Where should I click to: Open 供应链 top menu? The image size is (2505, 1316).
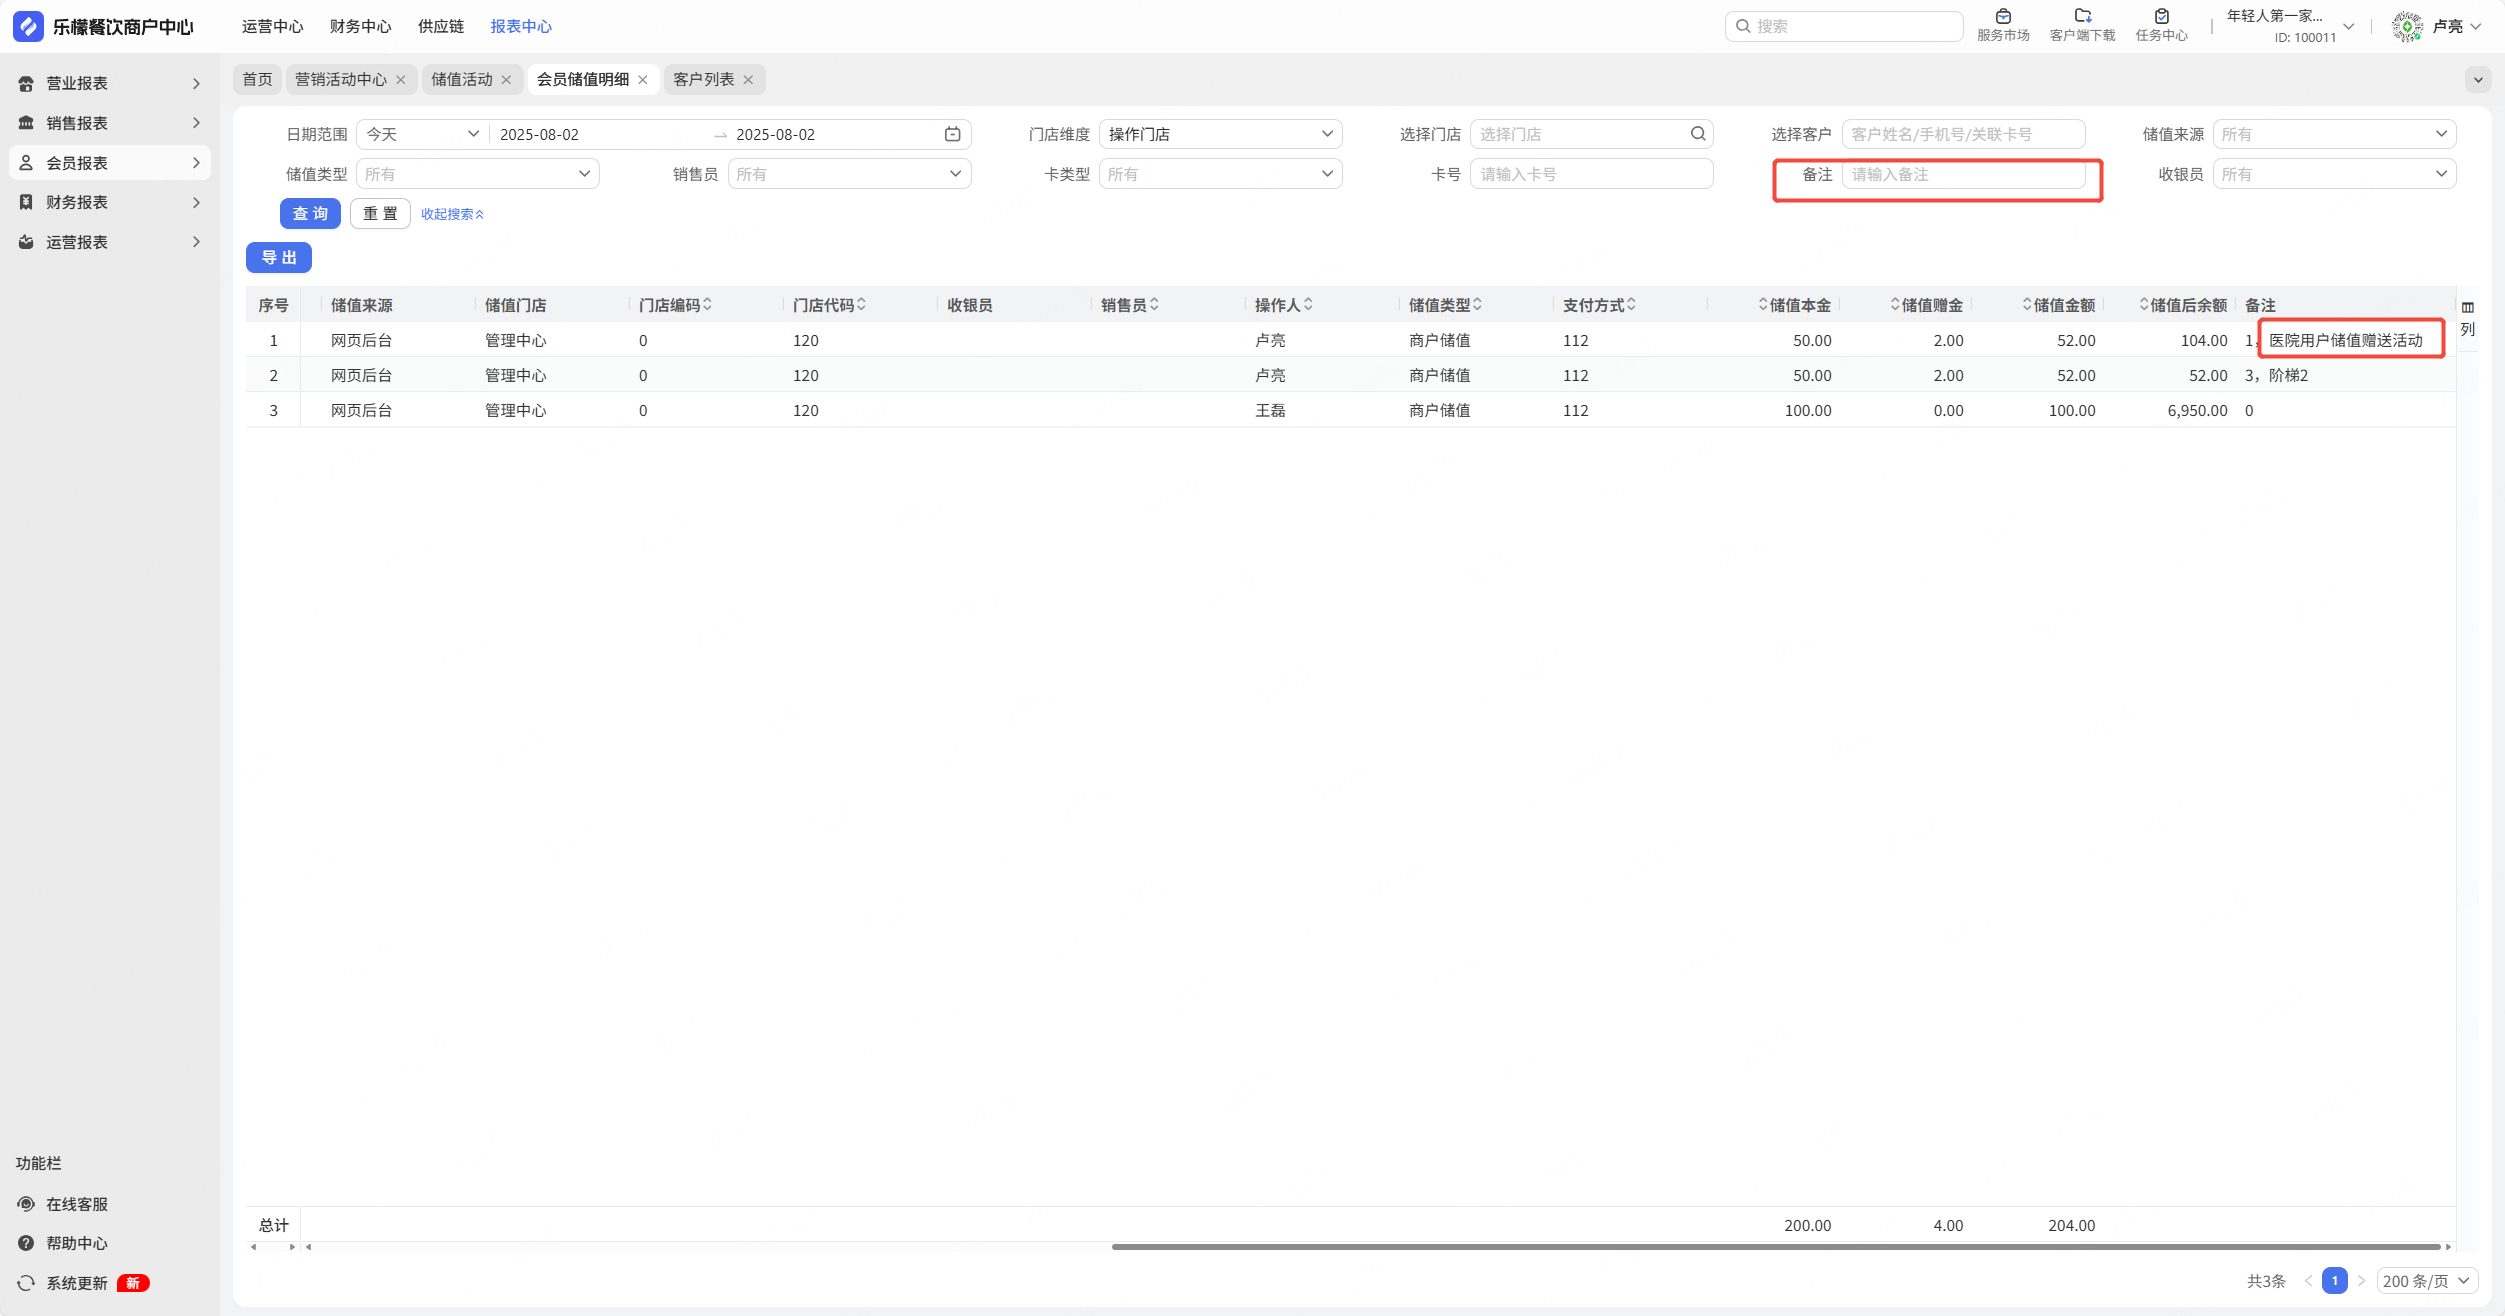tap(441, 27)
